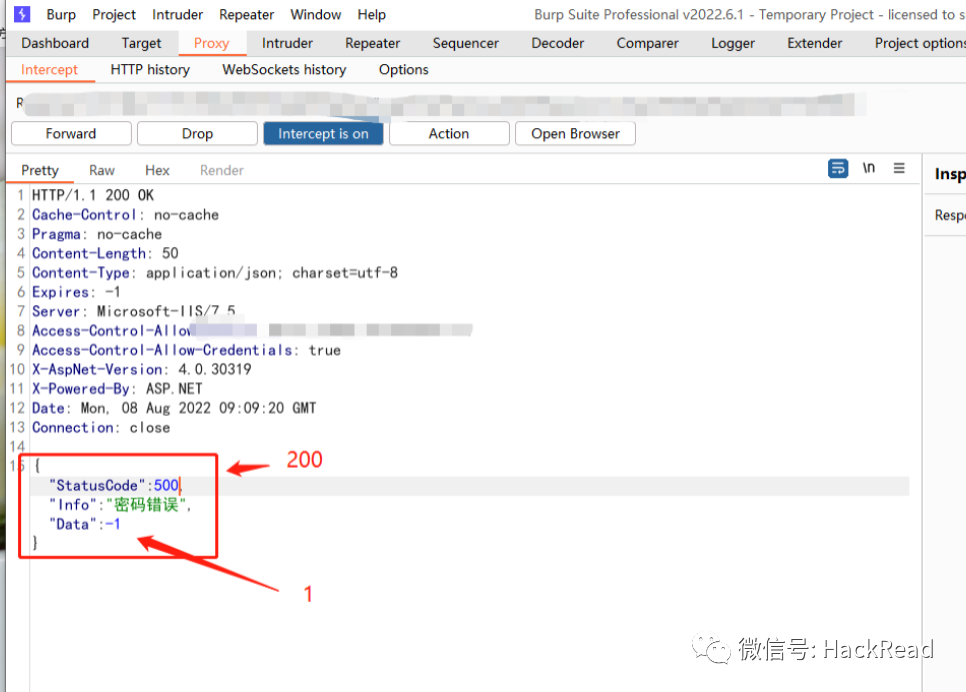Switch to the Intruder tool tab
The height and width of the screenshot is (692, 966).
point(287,43)
